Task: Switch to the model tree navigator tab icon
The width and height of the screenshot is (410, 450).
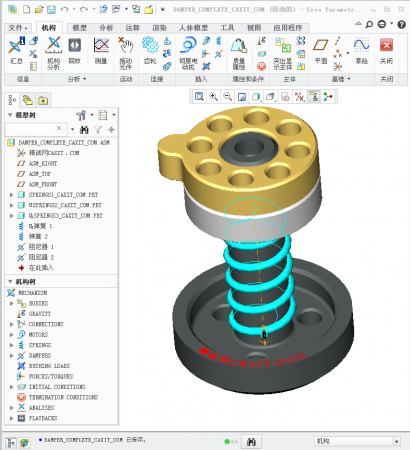Action: pyautogui.click(x=12, y=100)
